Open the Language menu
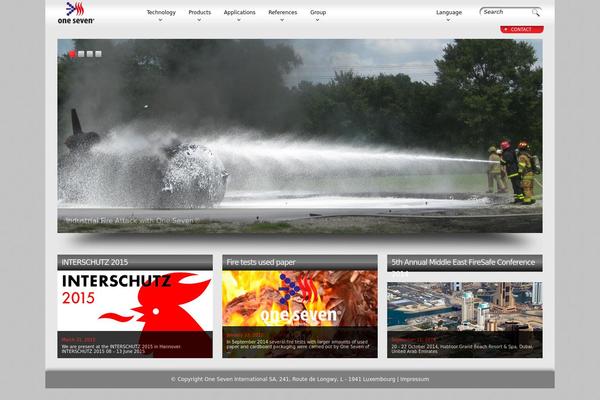The height and width of the screenshot is (400, 600). 449,12
